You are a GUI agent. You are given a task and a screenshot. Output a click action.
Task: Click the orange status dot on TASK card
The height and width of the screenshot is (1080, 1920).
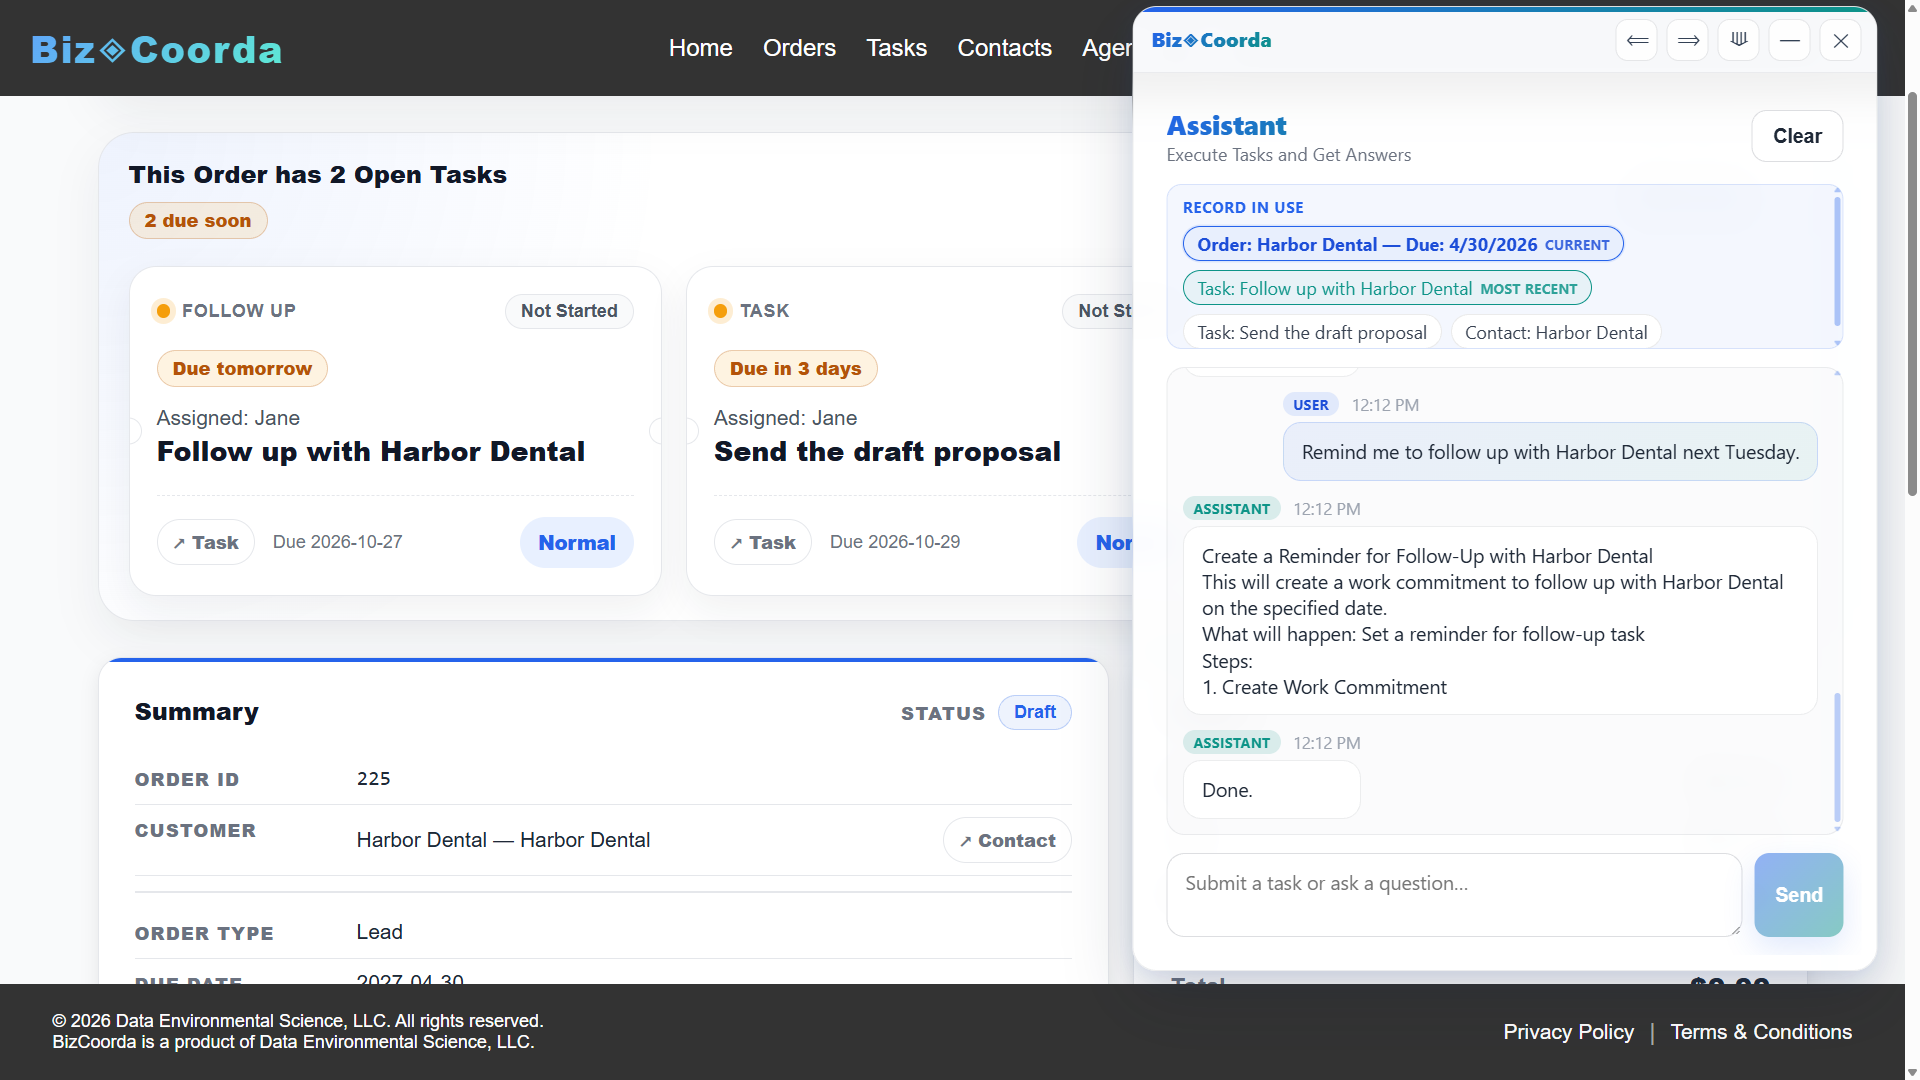720,311
